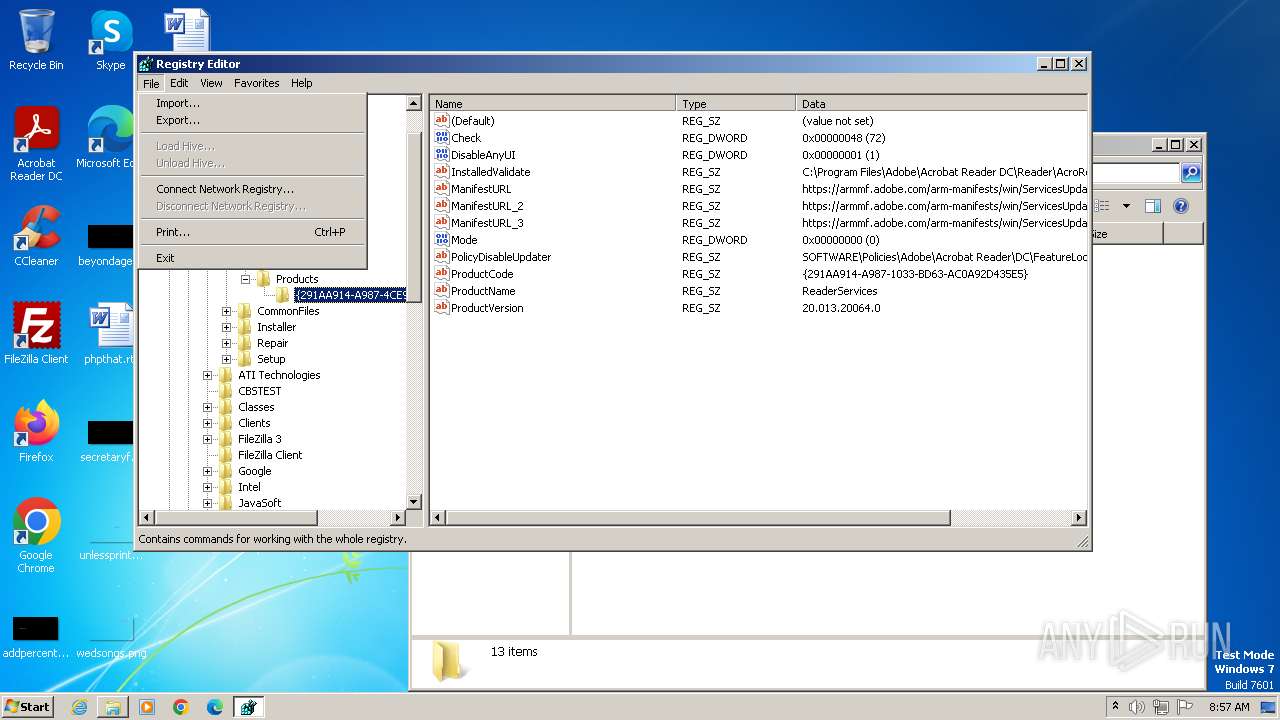
Task: Select Connect Network Registry...
Action: [253, 189]
